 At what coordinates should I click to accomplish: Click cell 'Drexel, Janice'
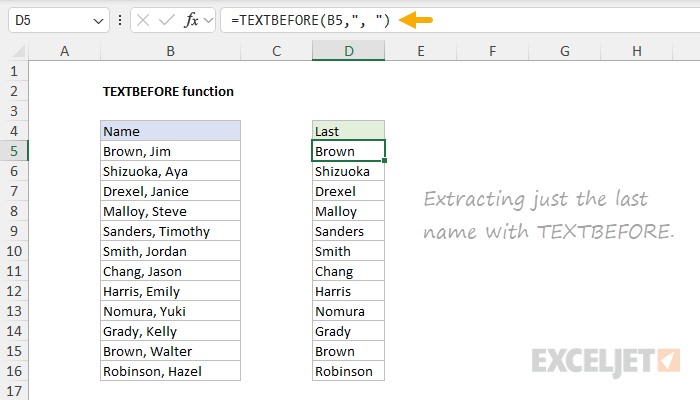171,191
